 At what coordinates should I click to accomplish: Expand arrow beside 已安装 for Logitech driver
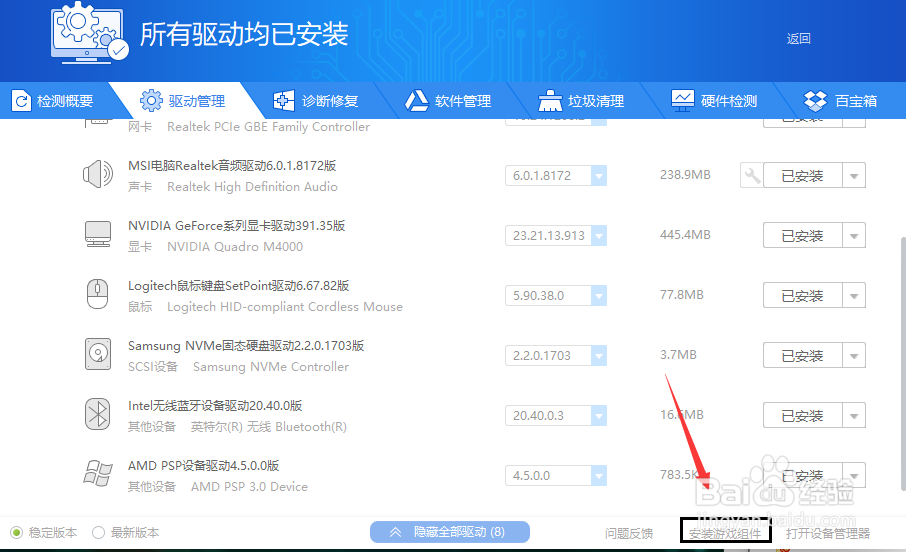(854, 295)
